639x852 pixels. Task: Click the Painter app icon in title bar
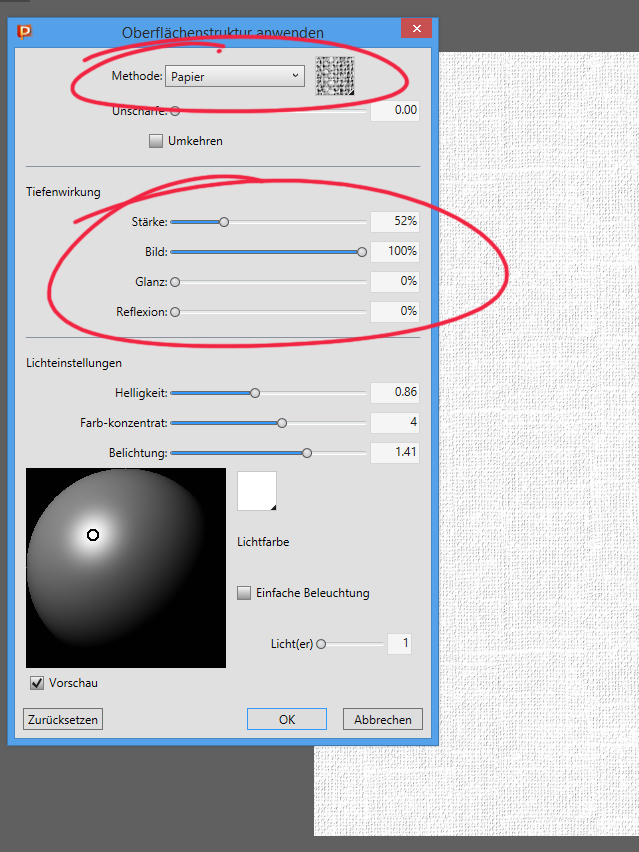[x=24, y=32]
